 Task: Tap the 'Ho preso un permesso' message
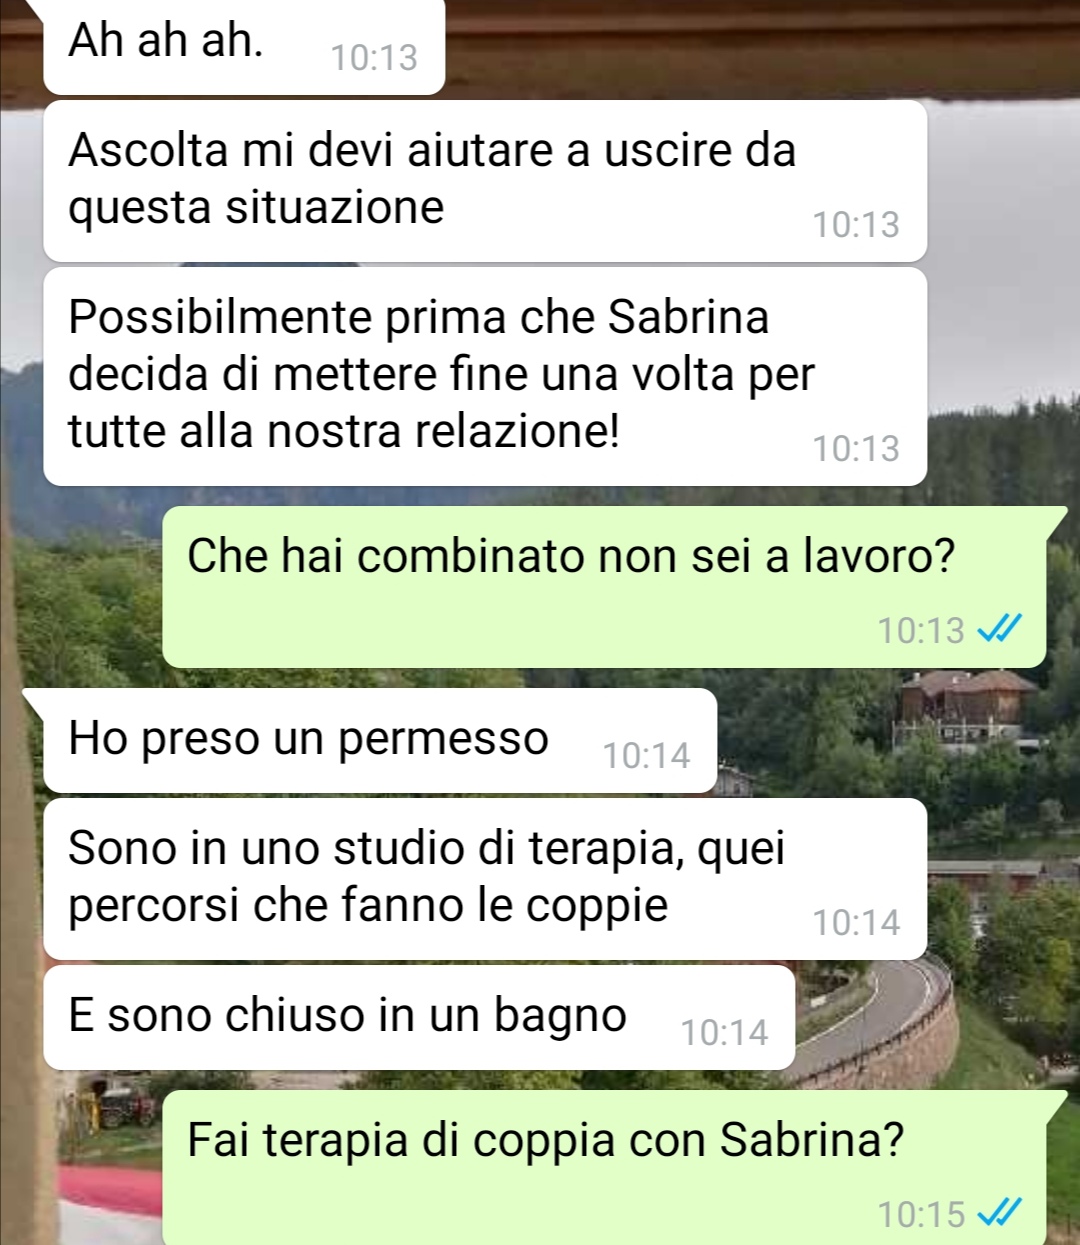pyautogui.click(x=380, y=740)
